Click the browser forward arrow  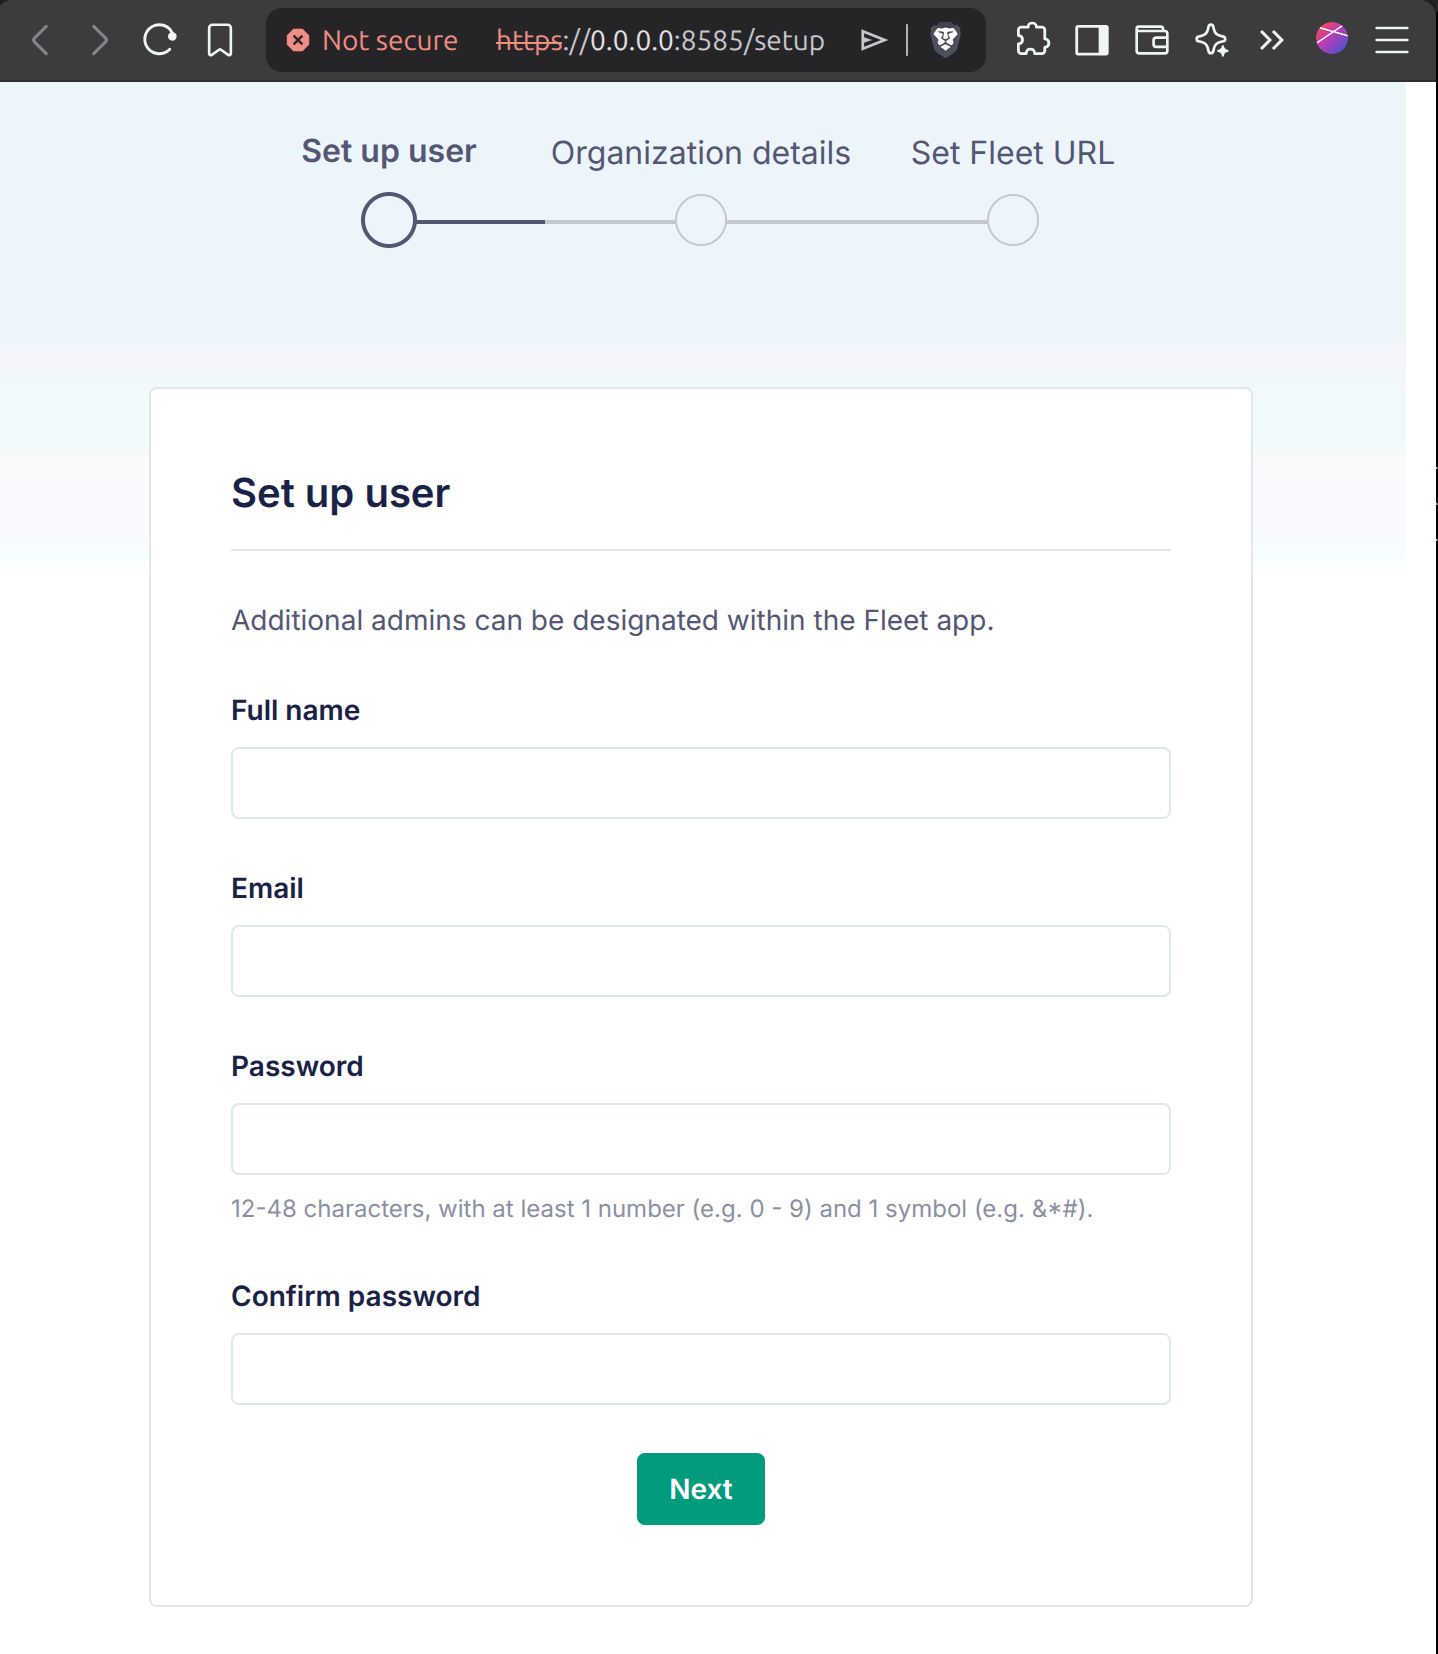pyautogui.click(x=99, y=40)
